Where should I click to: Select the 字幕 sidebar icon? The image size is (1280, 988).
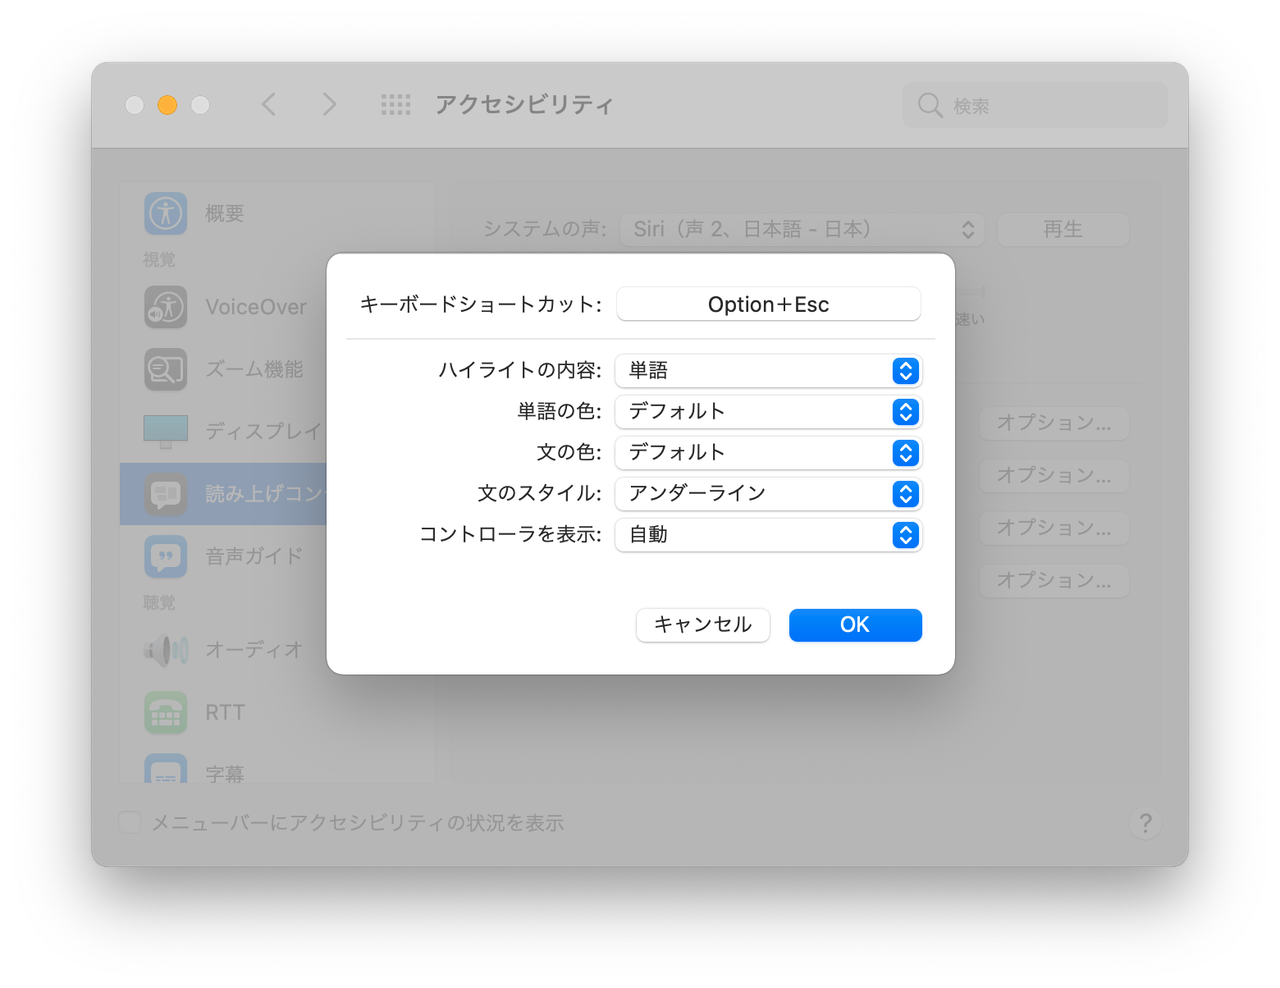click(165, 770)
